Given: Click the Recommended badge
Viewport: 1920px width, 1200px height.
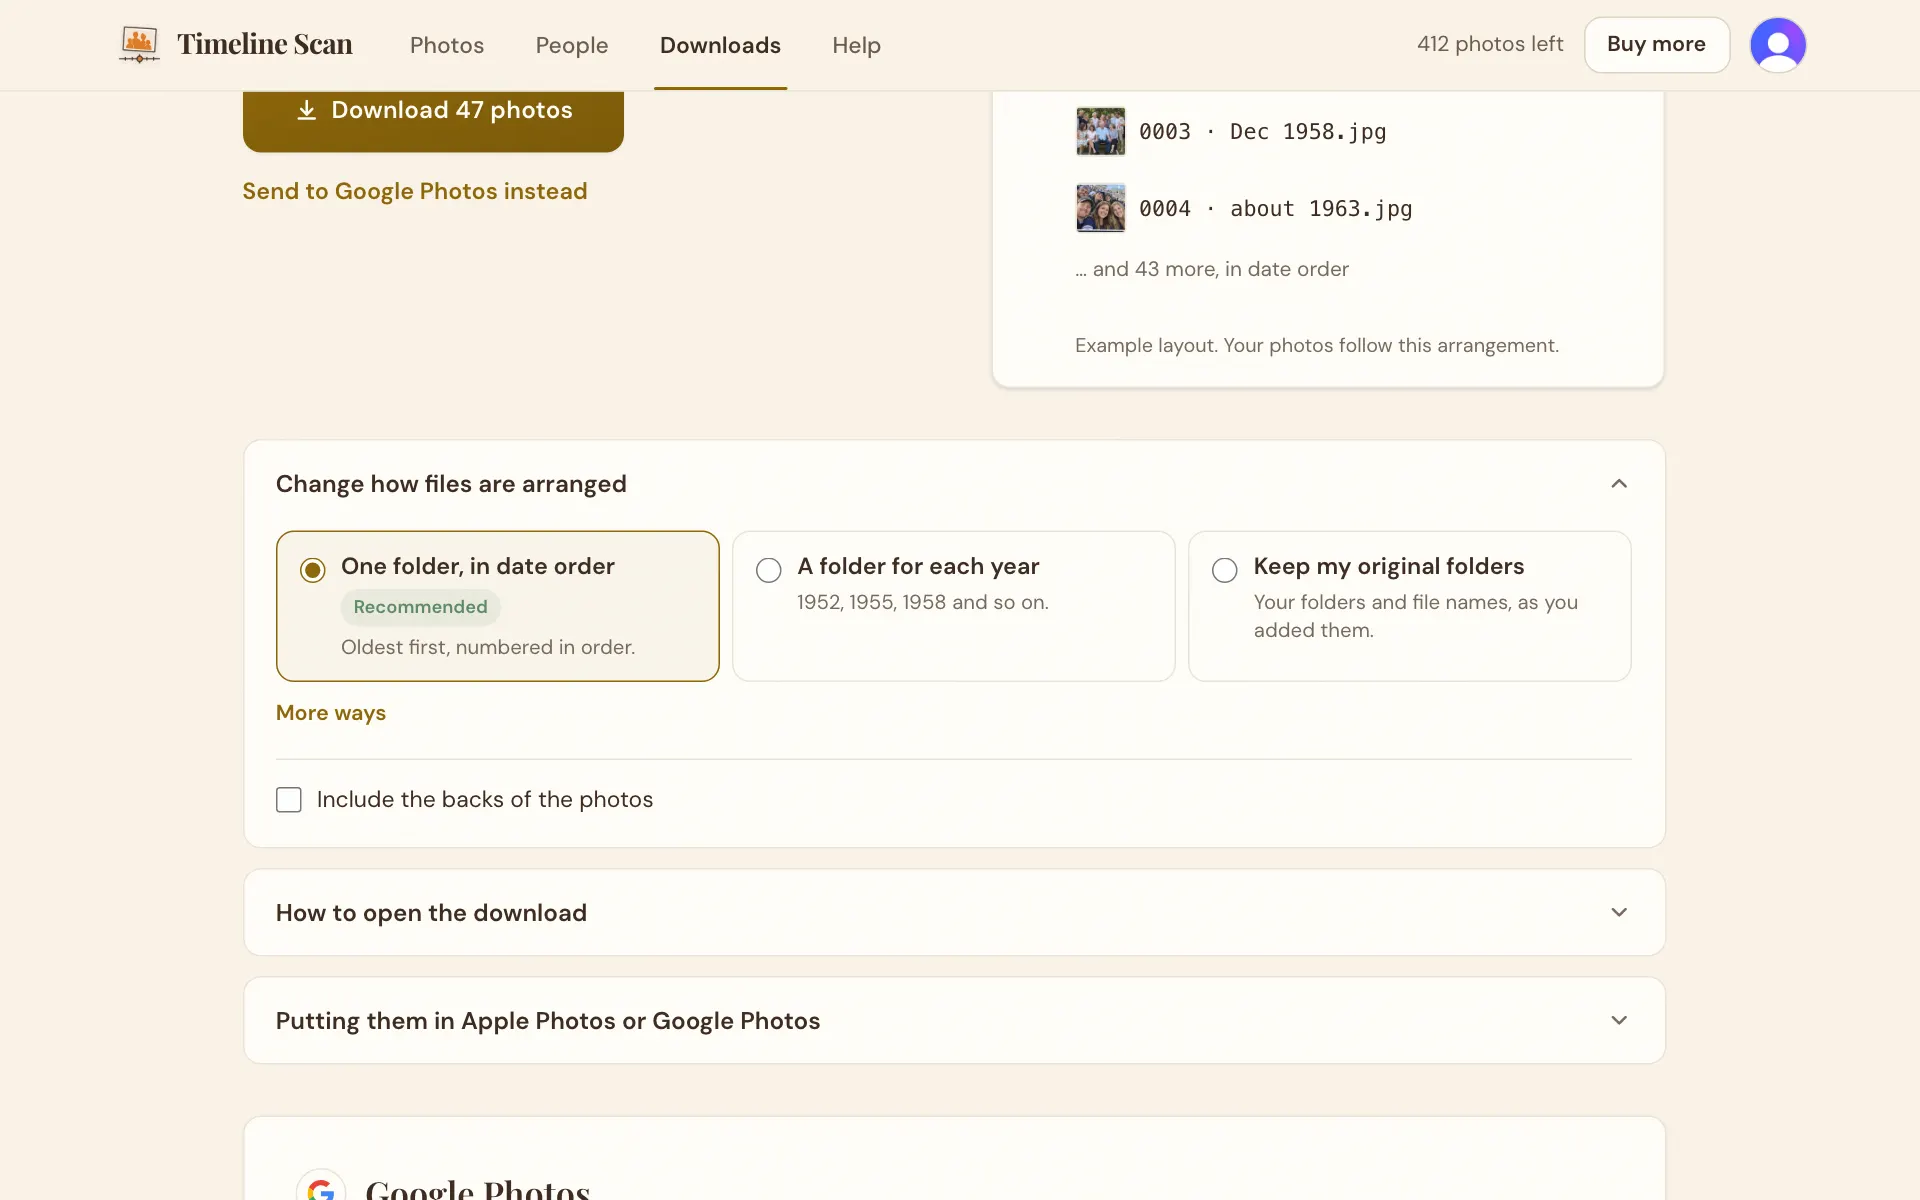Looking at the screenshot, I should (420, 607).
